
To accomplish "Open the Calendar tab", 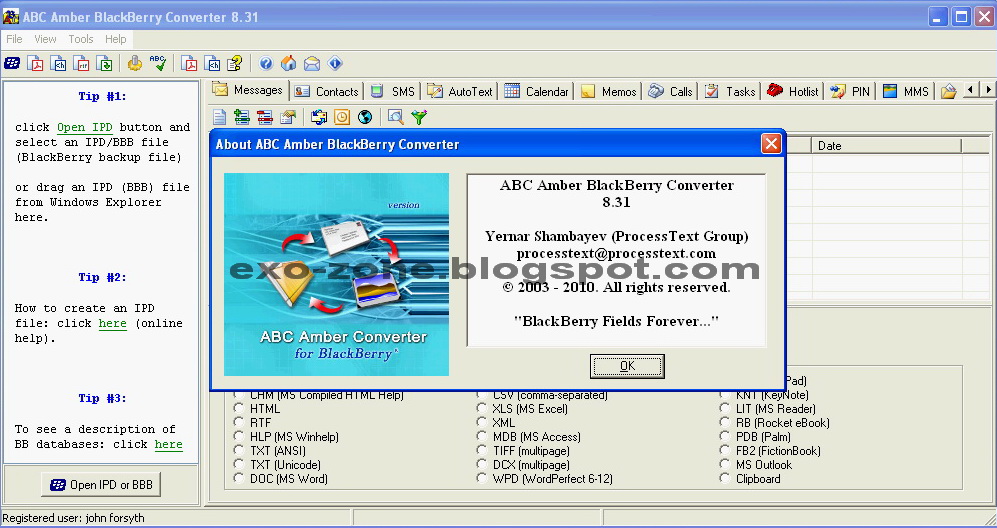I will click(x=537, y=92).
